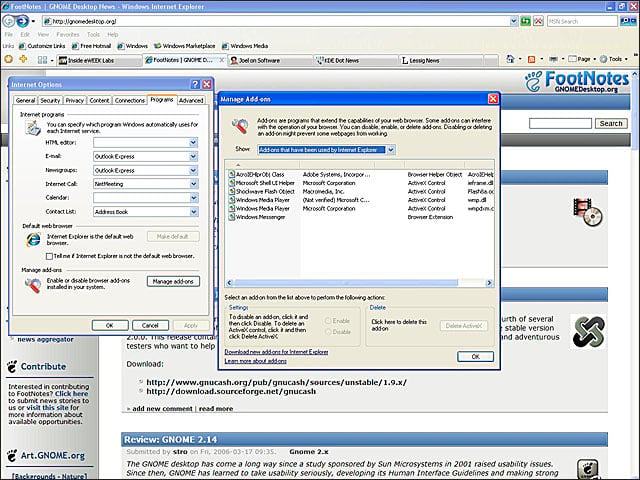Click the Windows Media links shortcut
640x480 pixels.
point(245,46)
